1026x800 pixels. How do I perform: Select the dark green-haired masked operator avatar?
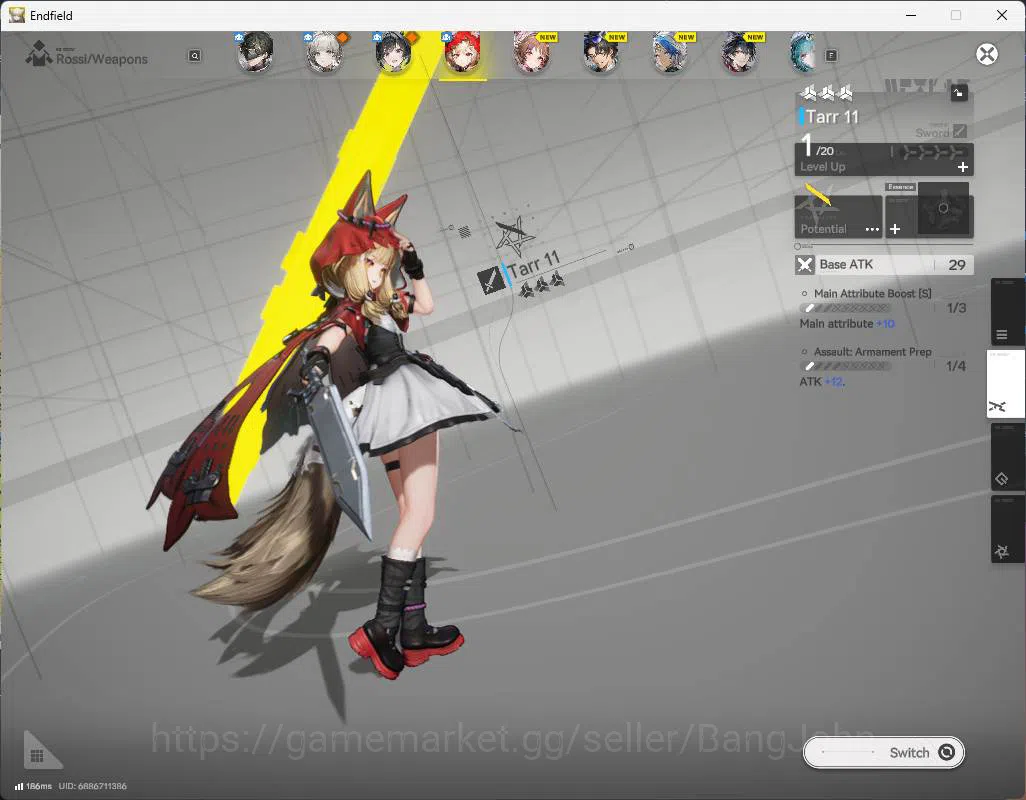click(x=255, y=52)
